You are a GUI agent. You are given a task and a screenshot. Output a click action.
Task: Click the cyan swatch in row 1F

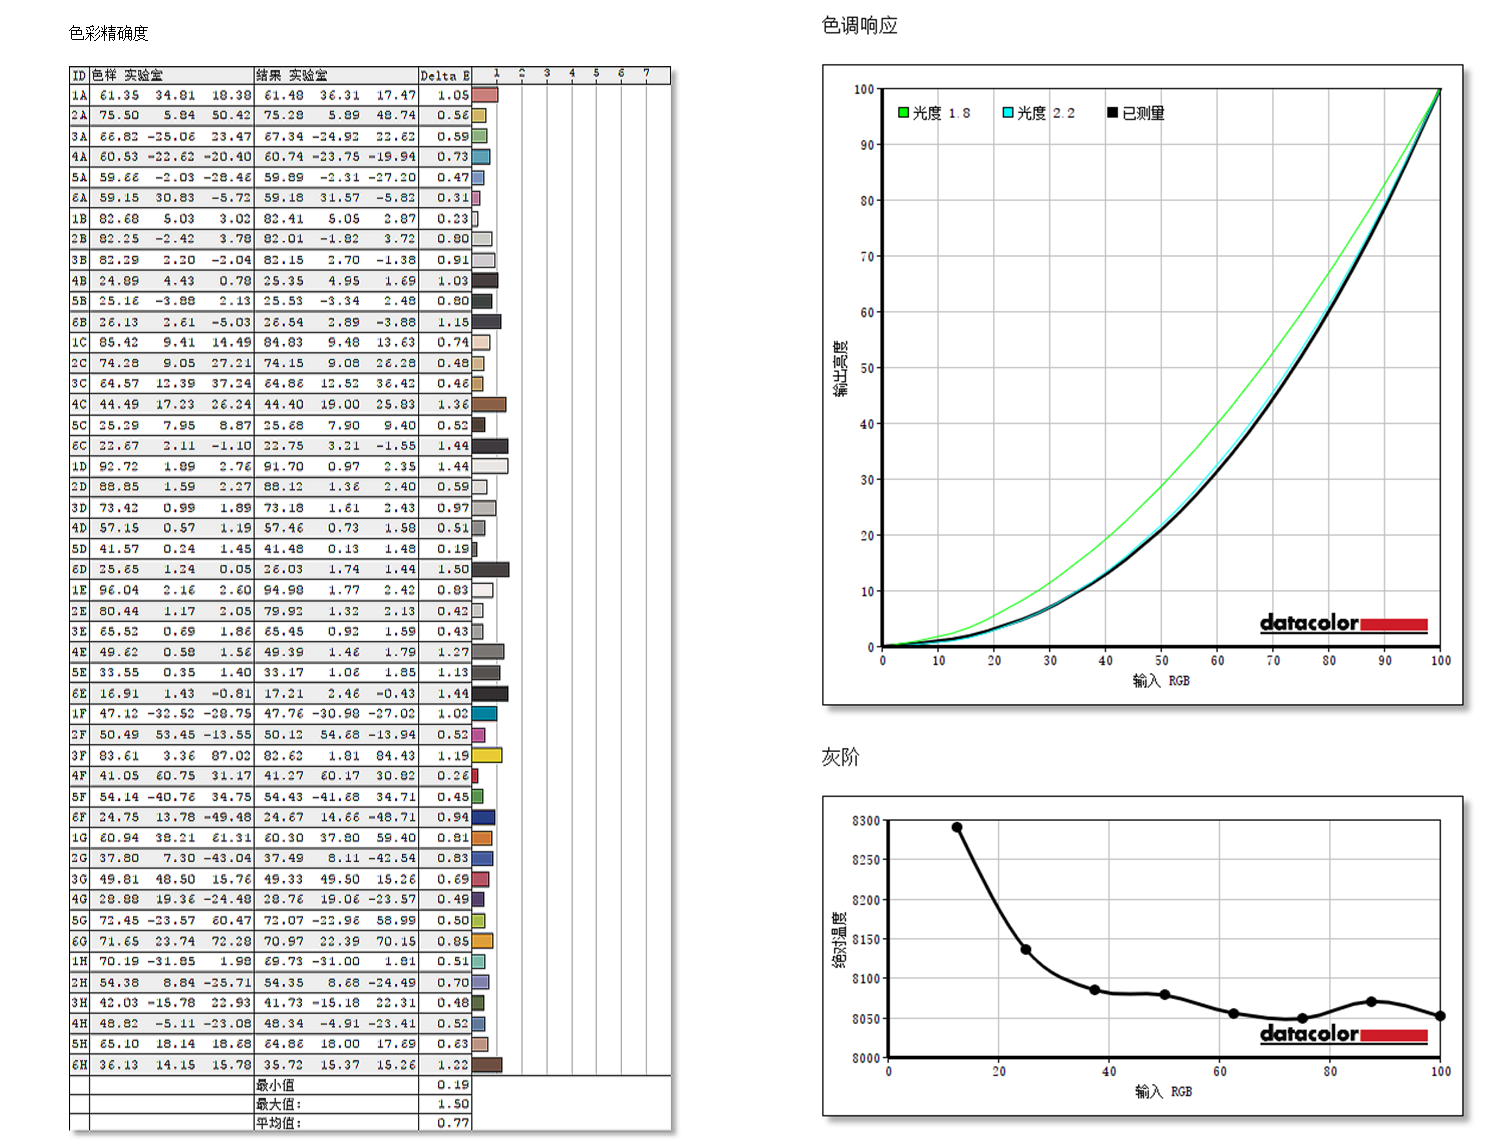click(x=484, y=714)
